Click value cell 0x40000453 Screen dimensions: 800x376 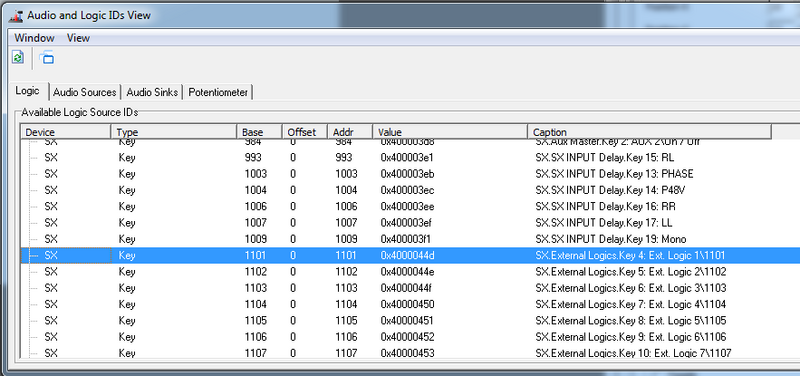coord(407,353)
